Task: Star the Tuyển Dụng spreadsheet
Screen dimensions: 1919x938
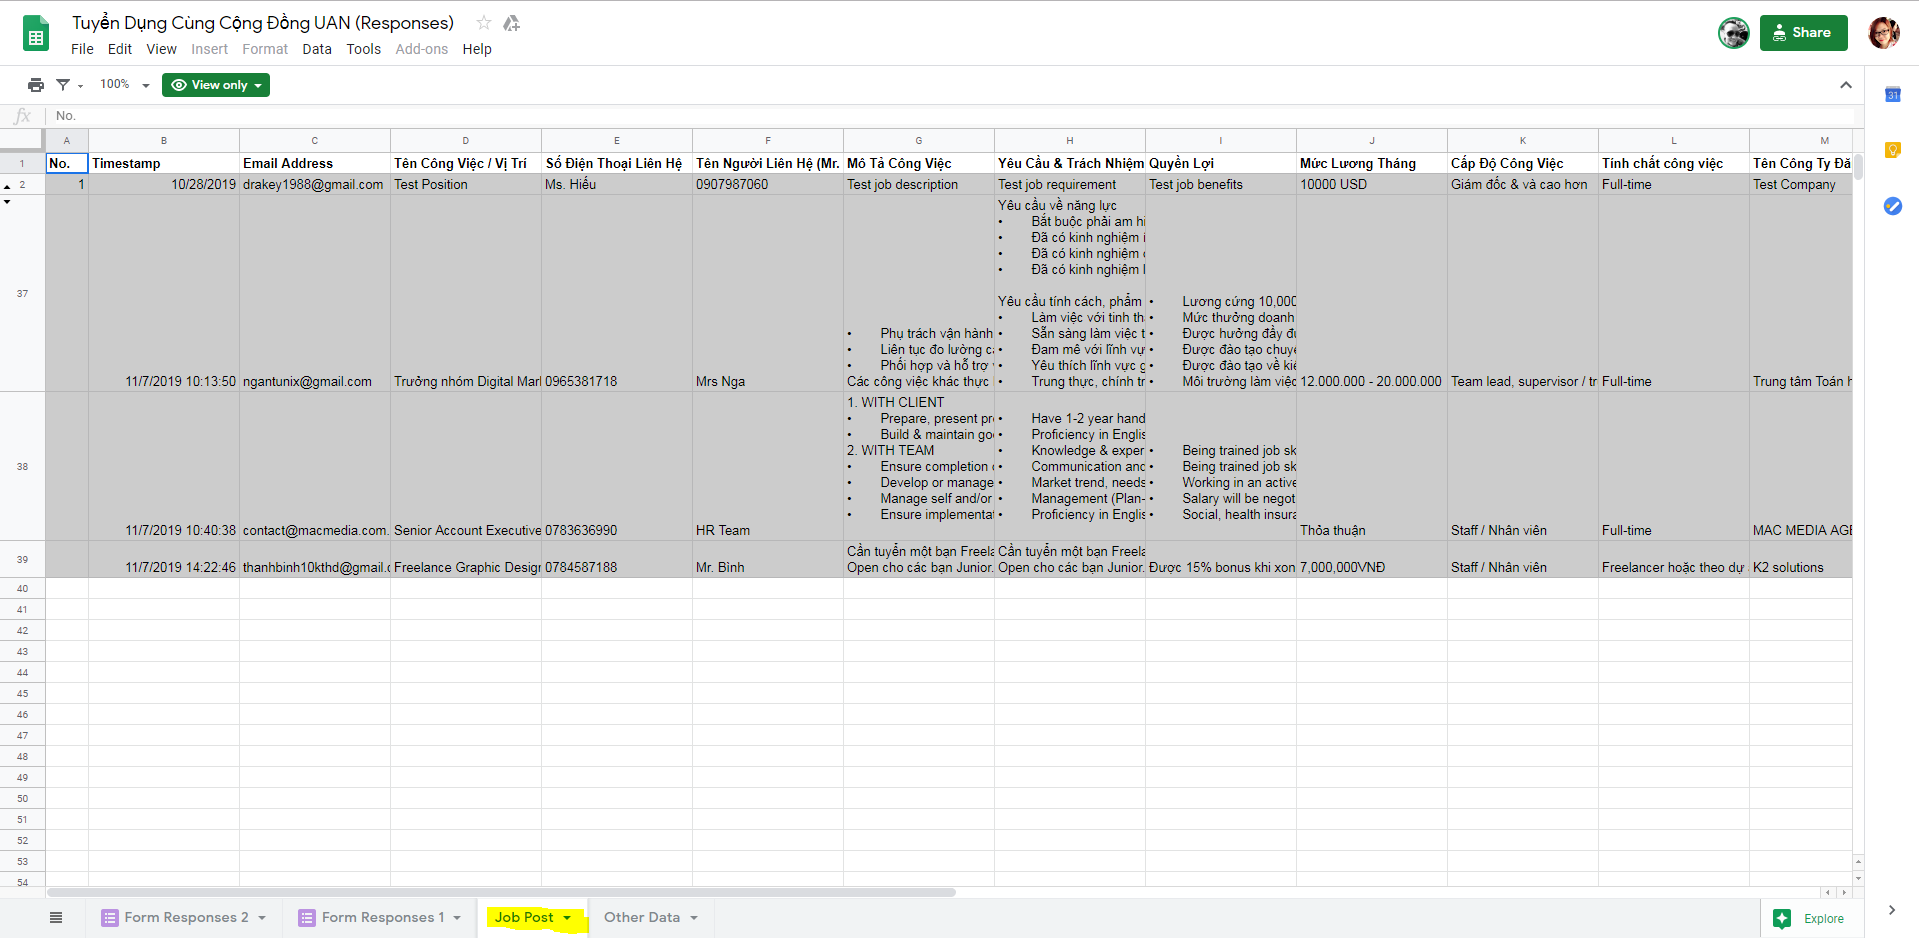Action: point(484,23)
